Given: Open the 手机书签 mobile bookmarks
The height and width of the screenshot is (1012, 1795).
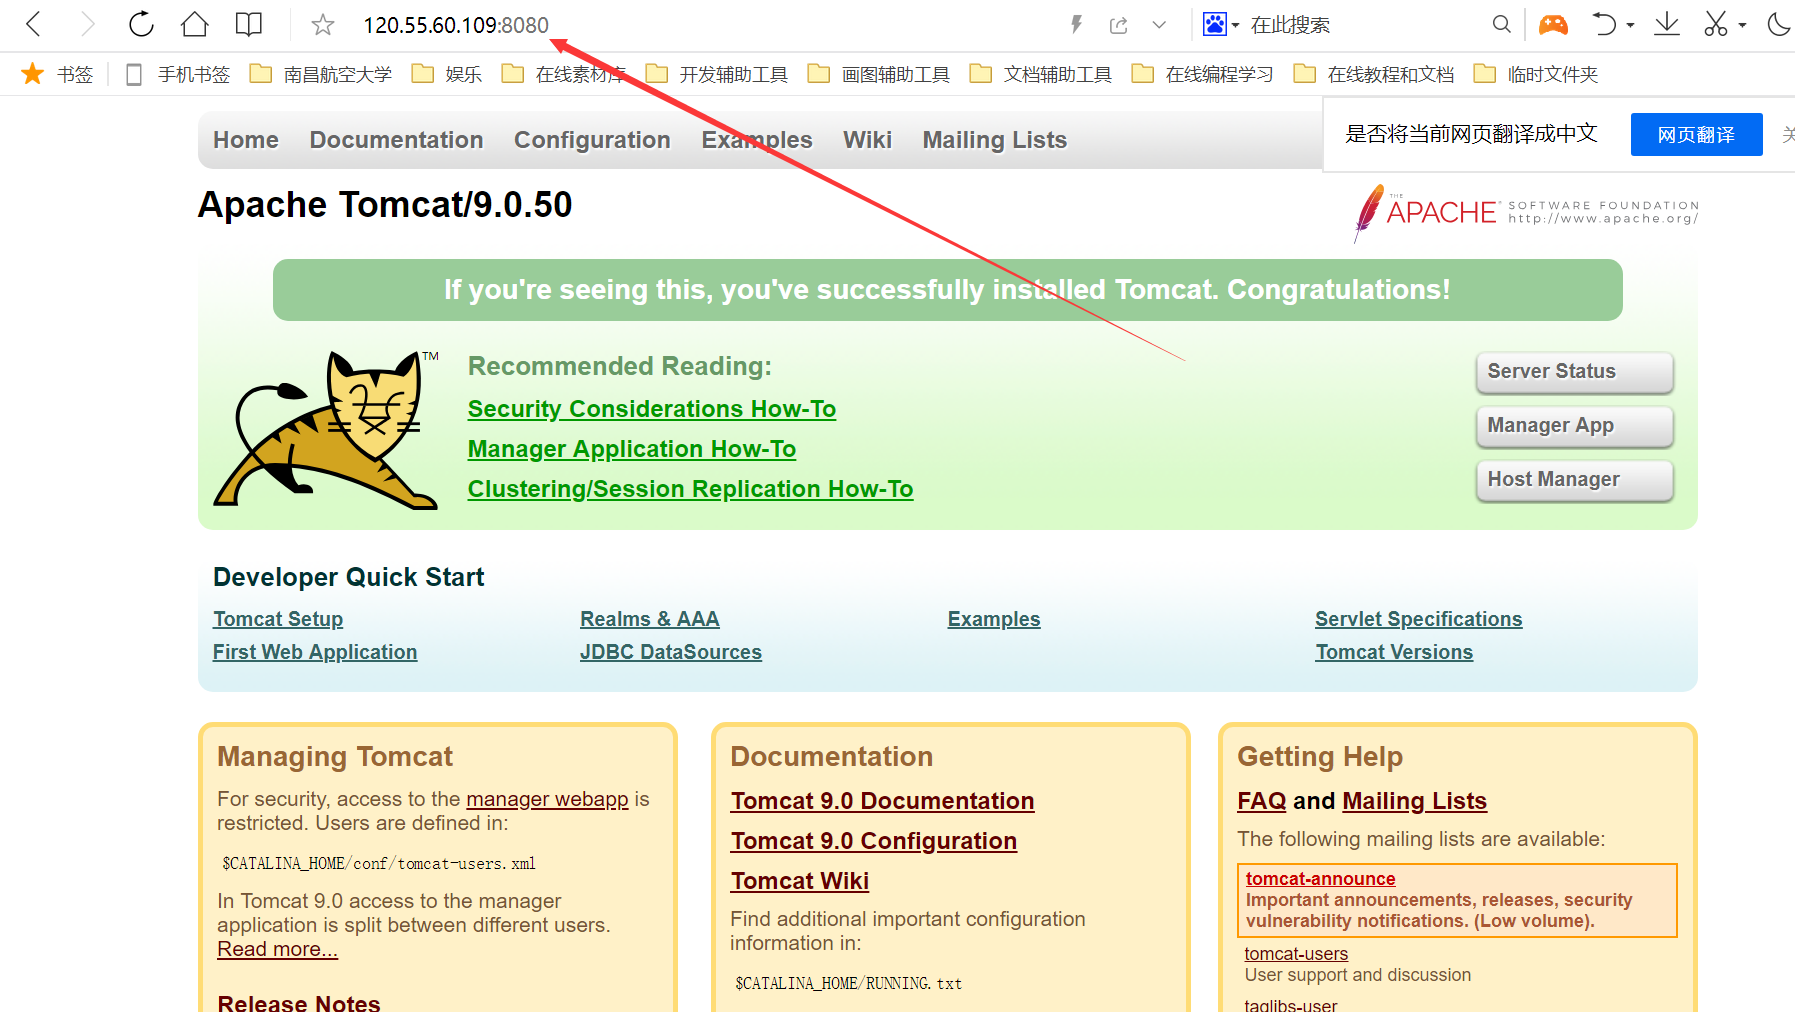Looking at the screenshot, I should click(178, 74).
